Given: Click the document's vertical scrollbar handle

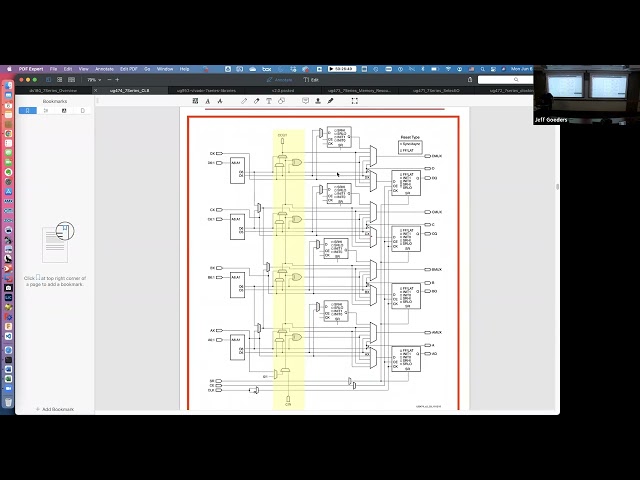Looking at the screenshot, I should pos(557,187).
